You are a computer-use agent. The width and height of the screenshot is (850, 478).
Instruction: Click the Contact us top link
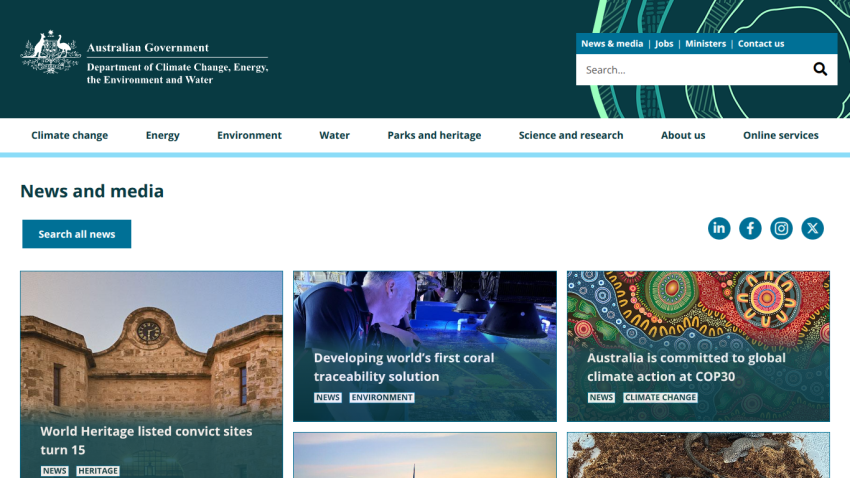point(761,44)
